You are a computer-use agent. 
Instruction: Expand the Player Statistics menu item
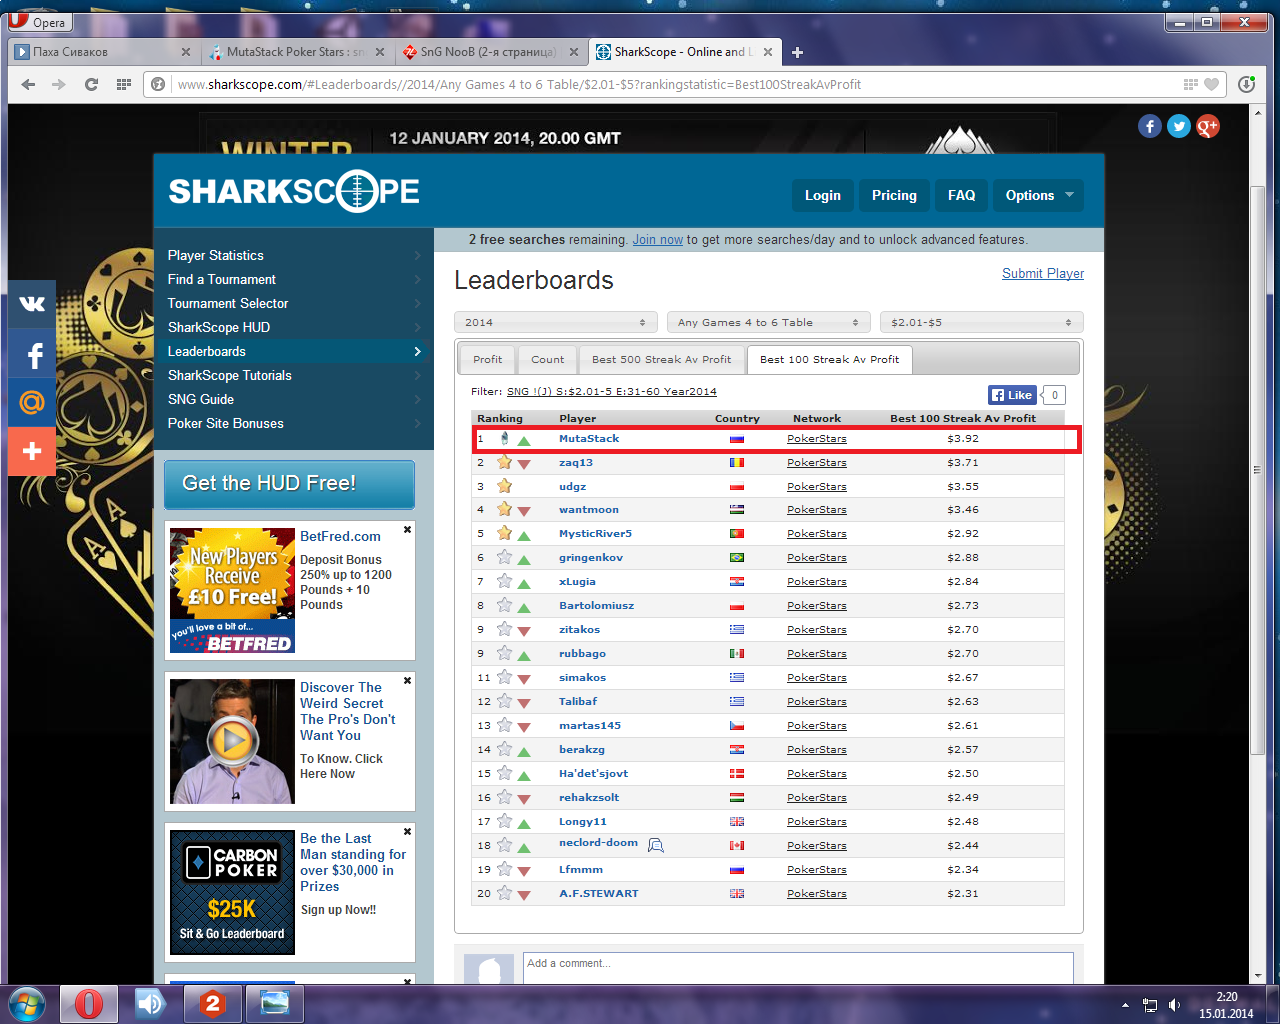point(293,255)
